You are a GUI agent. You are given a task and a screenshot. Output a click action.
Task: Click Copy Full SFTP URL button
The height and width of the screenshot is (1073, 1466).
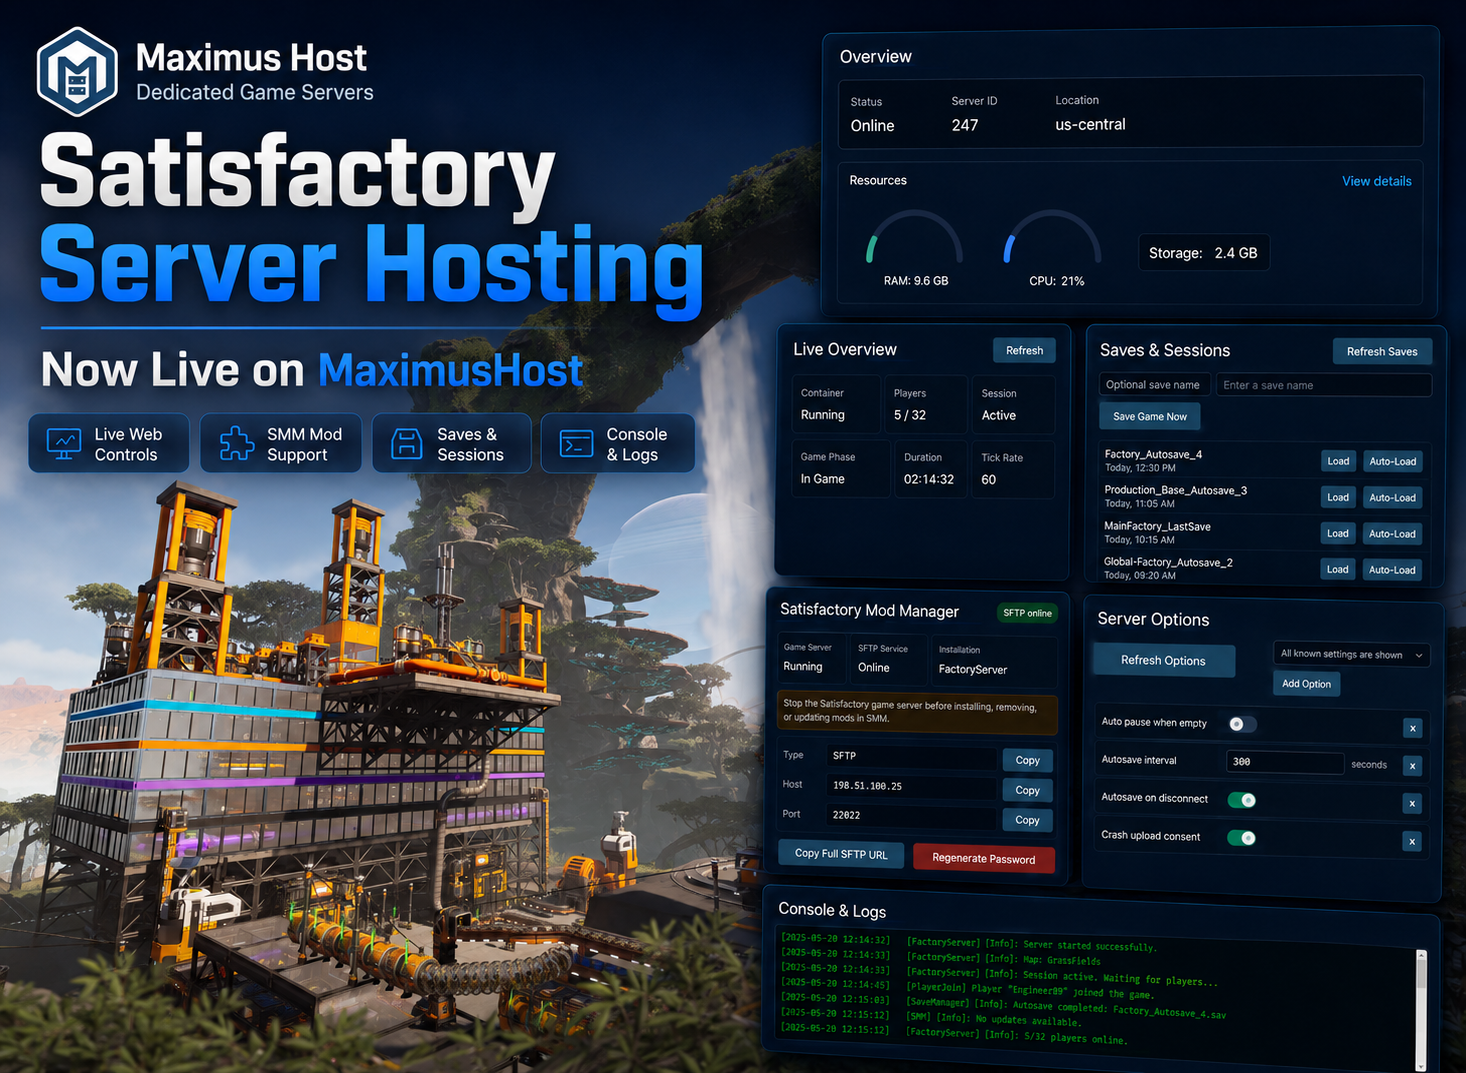point(841,854)
